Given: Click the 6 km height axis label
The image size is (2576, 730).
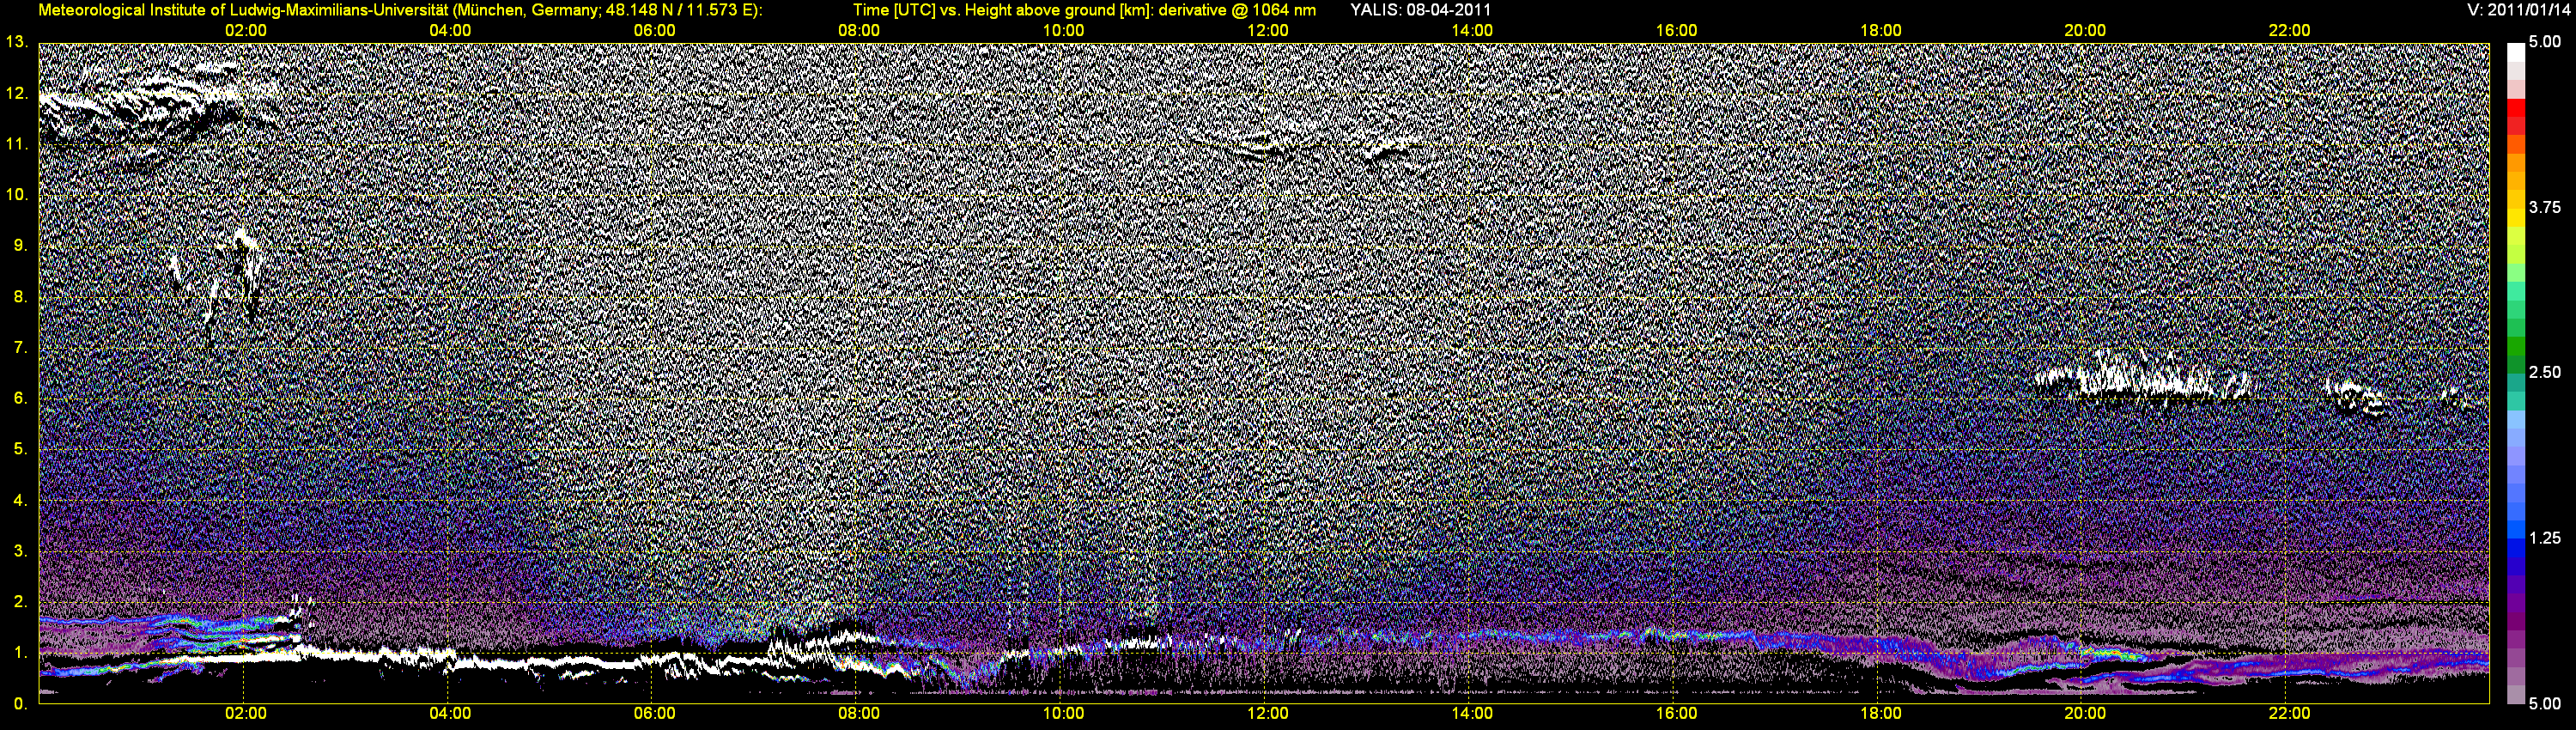Looking at the screenshot, I should 19,398.
